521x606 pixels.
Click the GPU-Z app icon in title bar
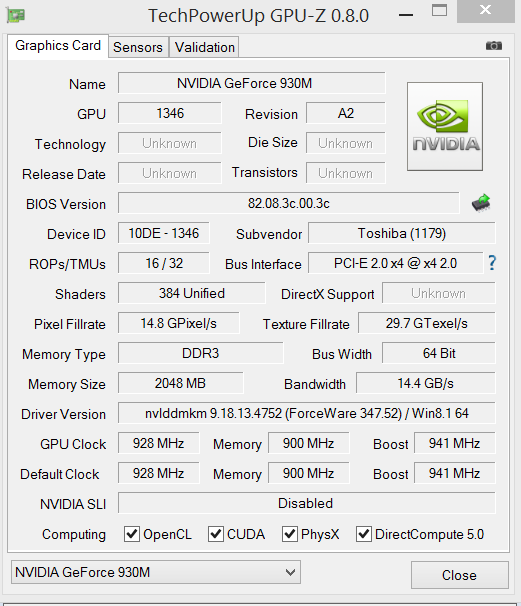pos(16,15)
